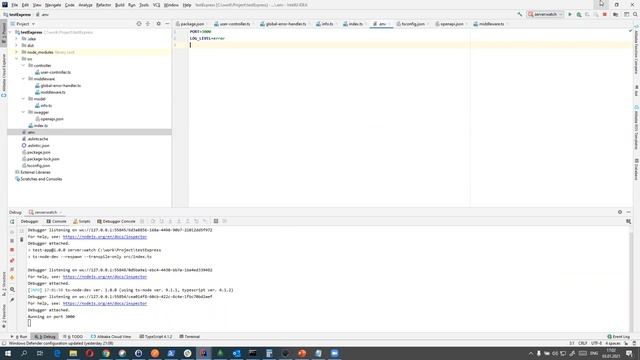Viewport: 640px width, 360px height.
Task: Open TODO tool window
Action: tap(73, 337)
